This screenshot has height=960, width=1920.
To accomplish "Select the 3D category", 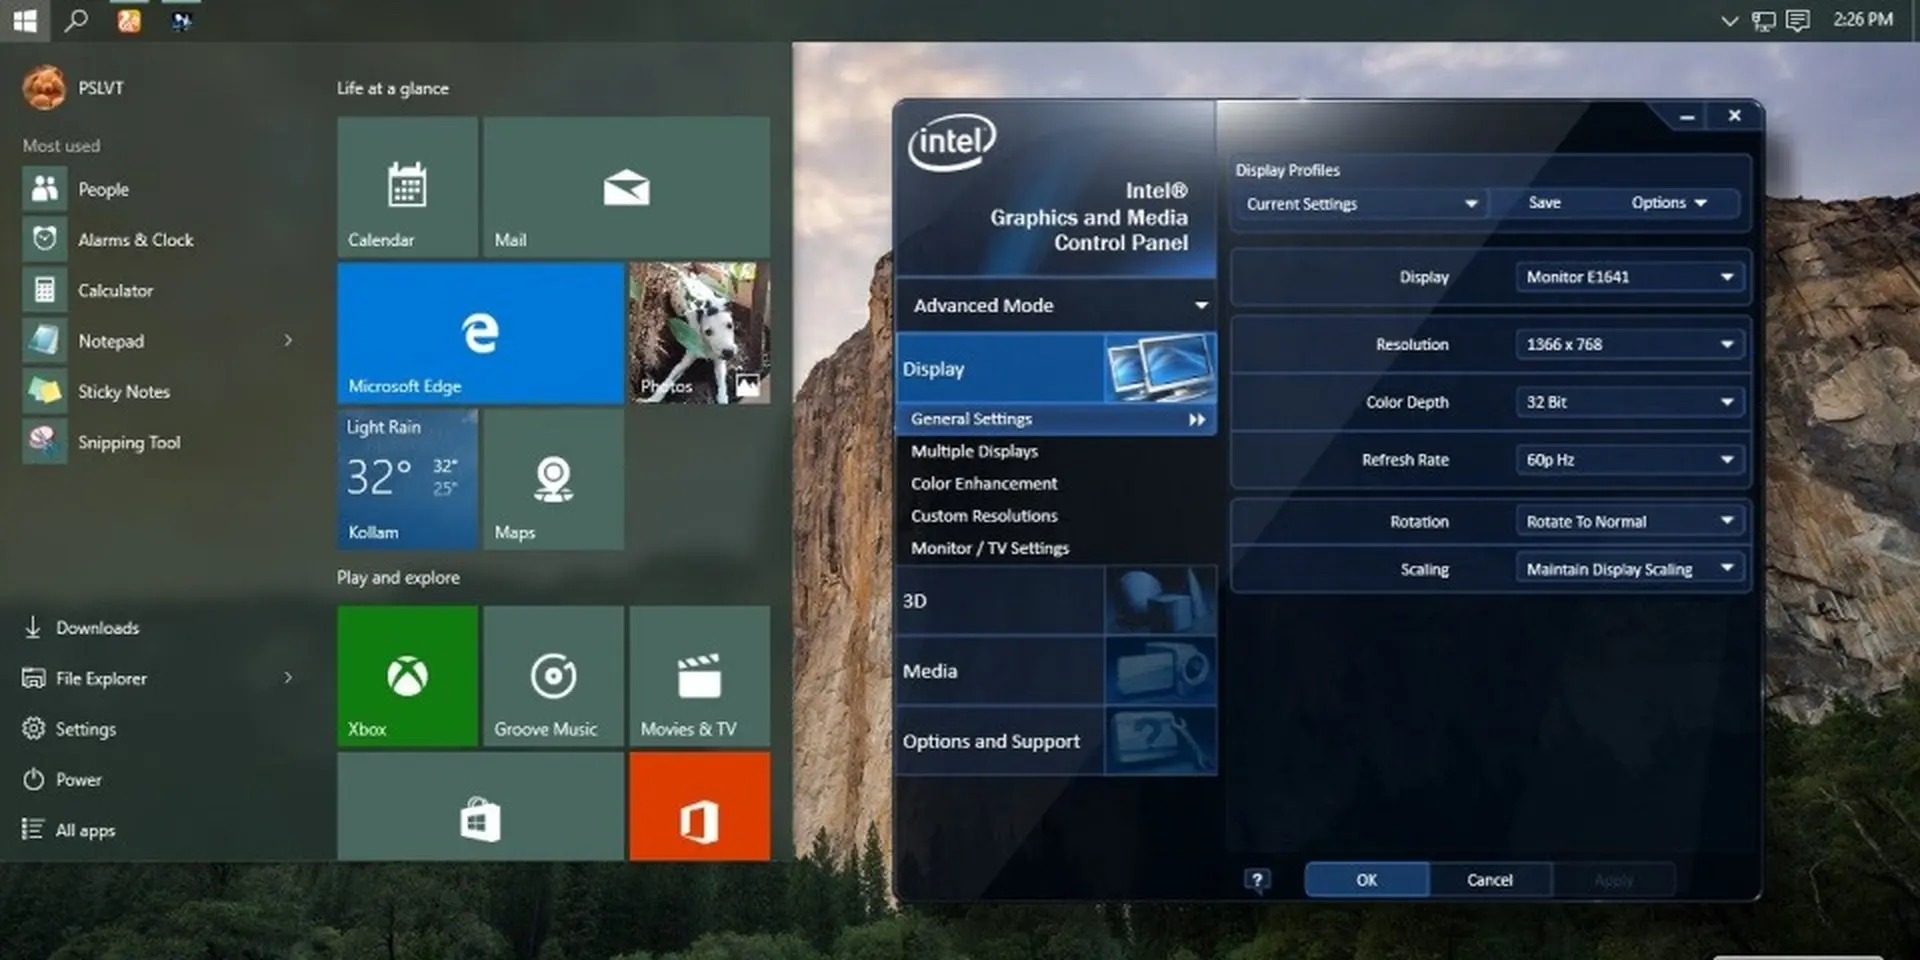I will [x=1056, y=601].
